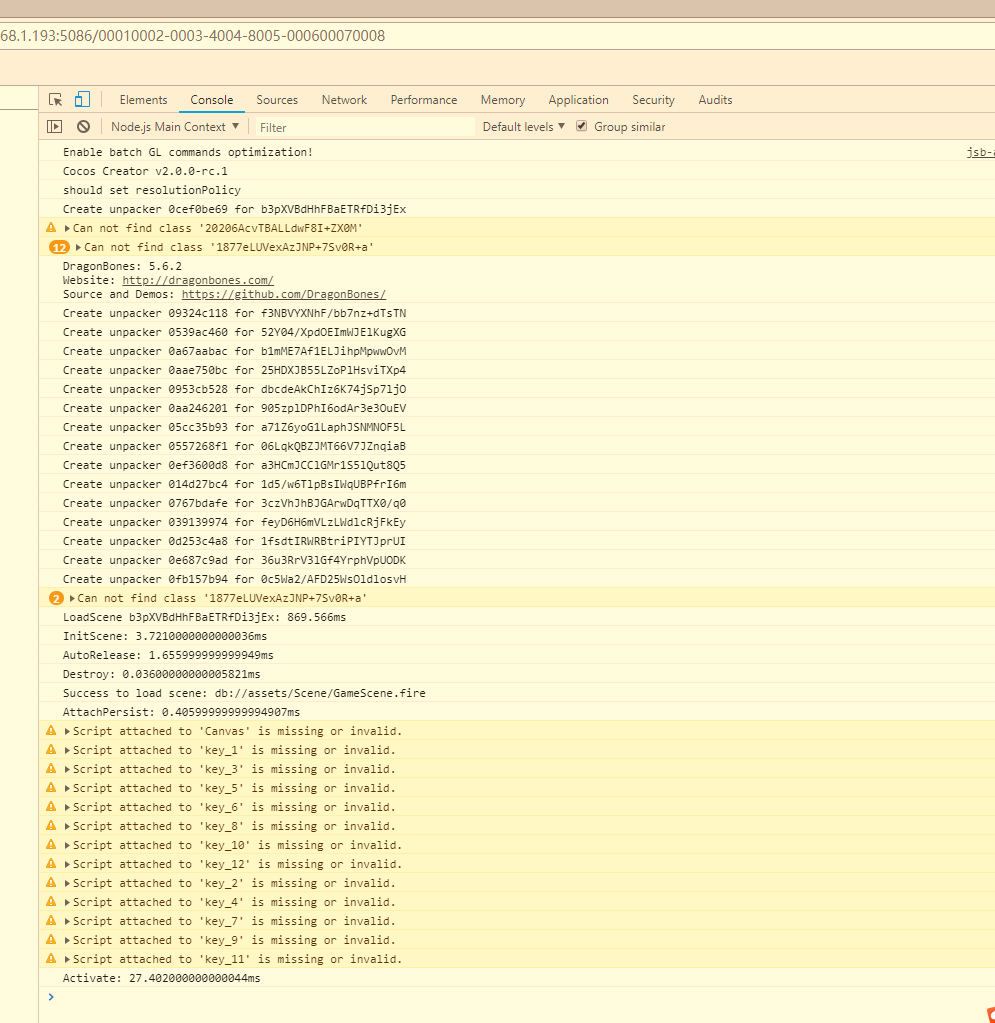Screen dimensions: 995x1023
Task: Select the 'Create unpacker 09324c118' log line
Action: (x=234, y=313)
